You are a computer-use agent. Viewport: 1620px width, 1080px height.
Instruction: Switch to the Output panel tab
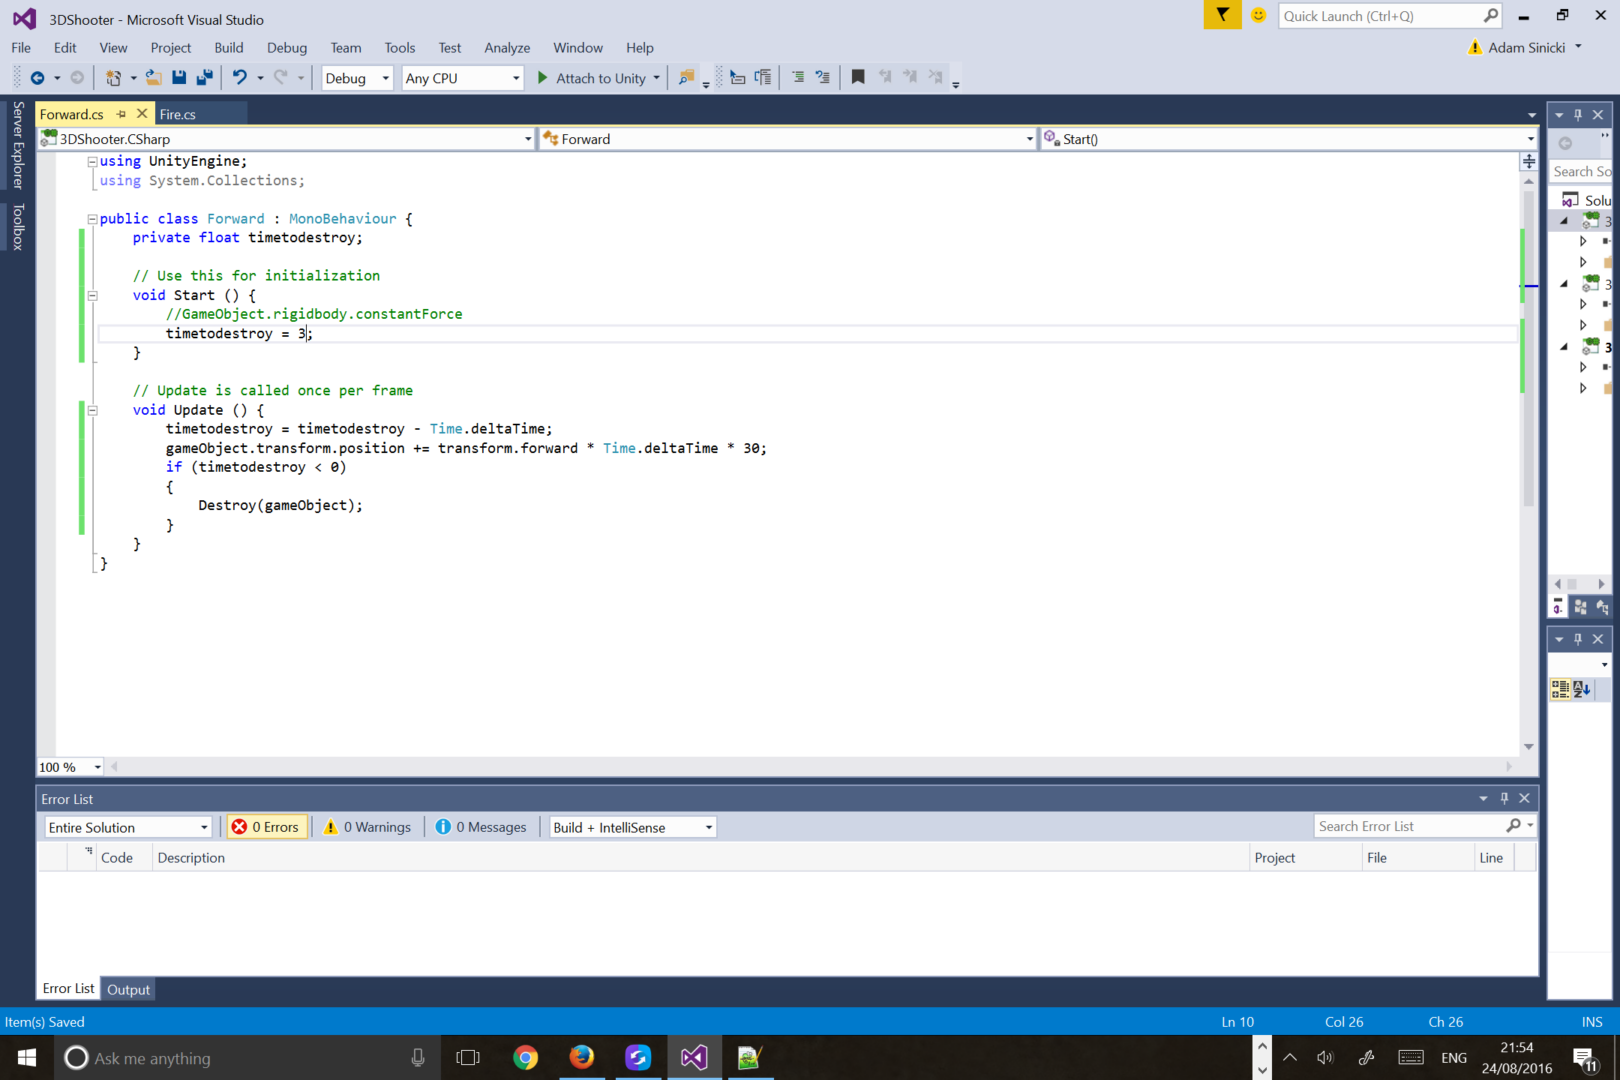tap(128, 989)
